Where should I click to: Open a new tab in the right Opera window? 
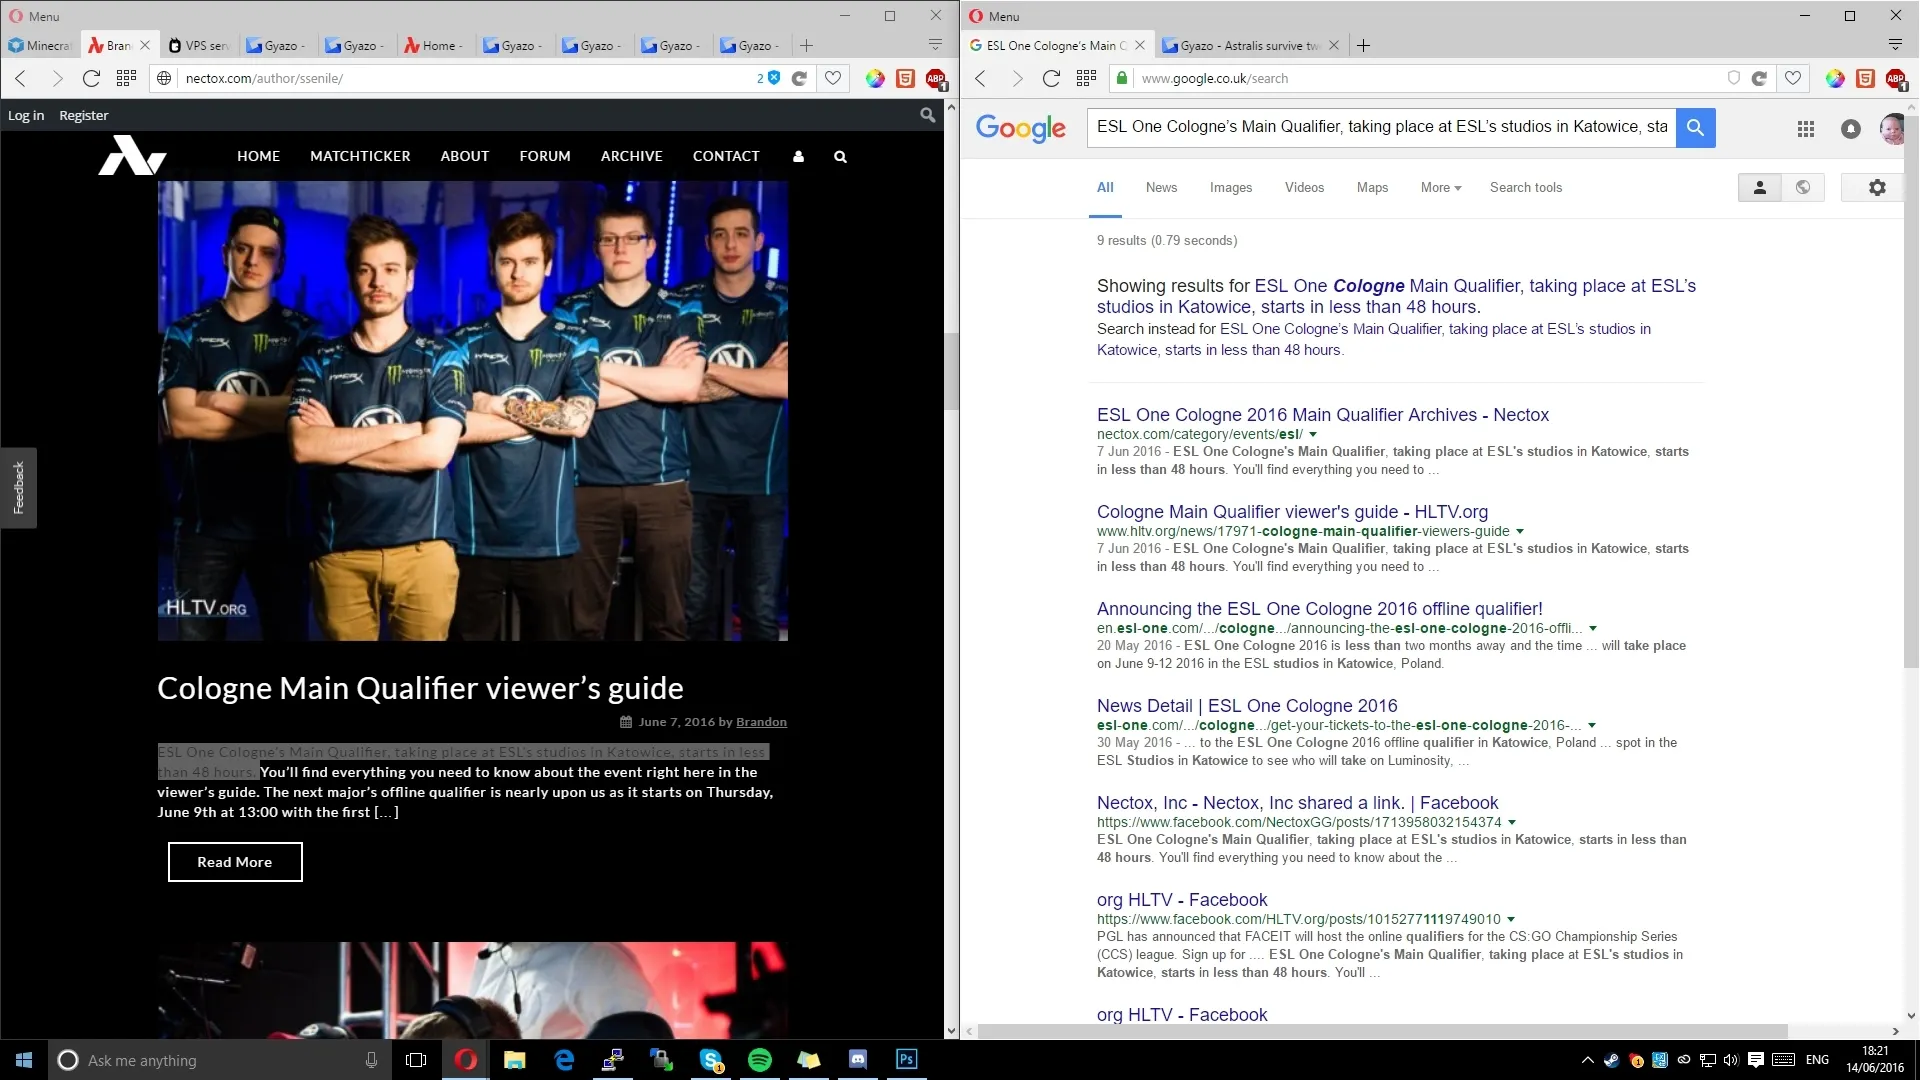point(1363,45)
